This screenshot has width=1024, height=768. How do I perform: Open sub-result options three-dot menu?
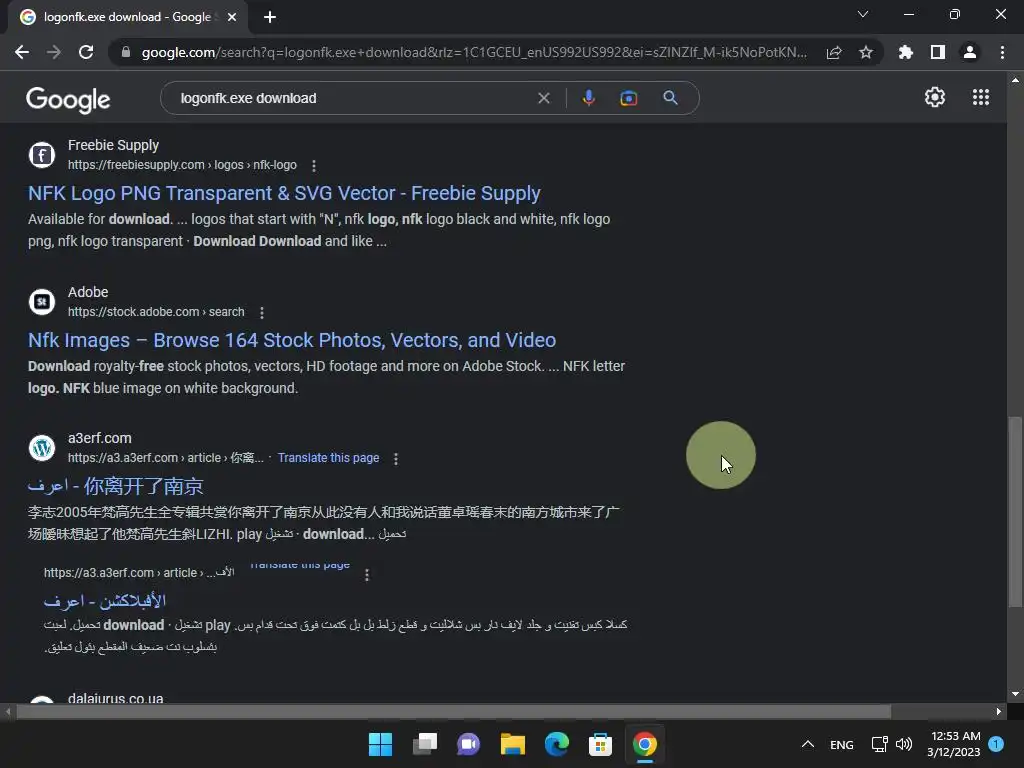pyautogui.click(x=367, y=575)
